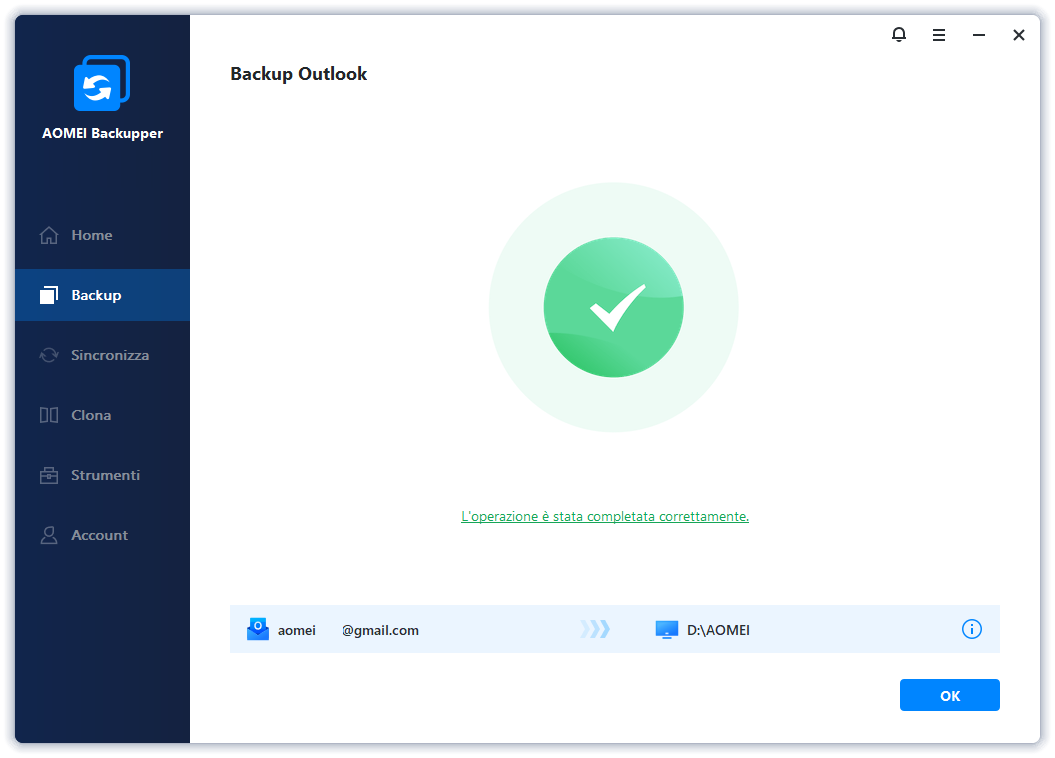The width and height of the screenshot is (1055, 758).
Task: Click the "AOMEI Backupper" title text
Action: [x=102, y=133]
